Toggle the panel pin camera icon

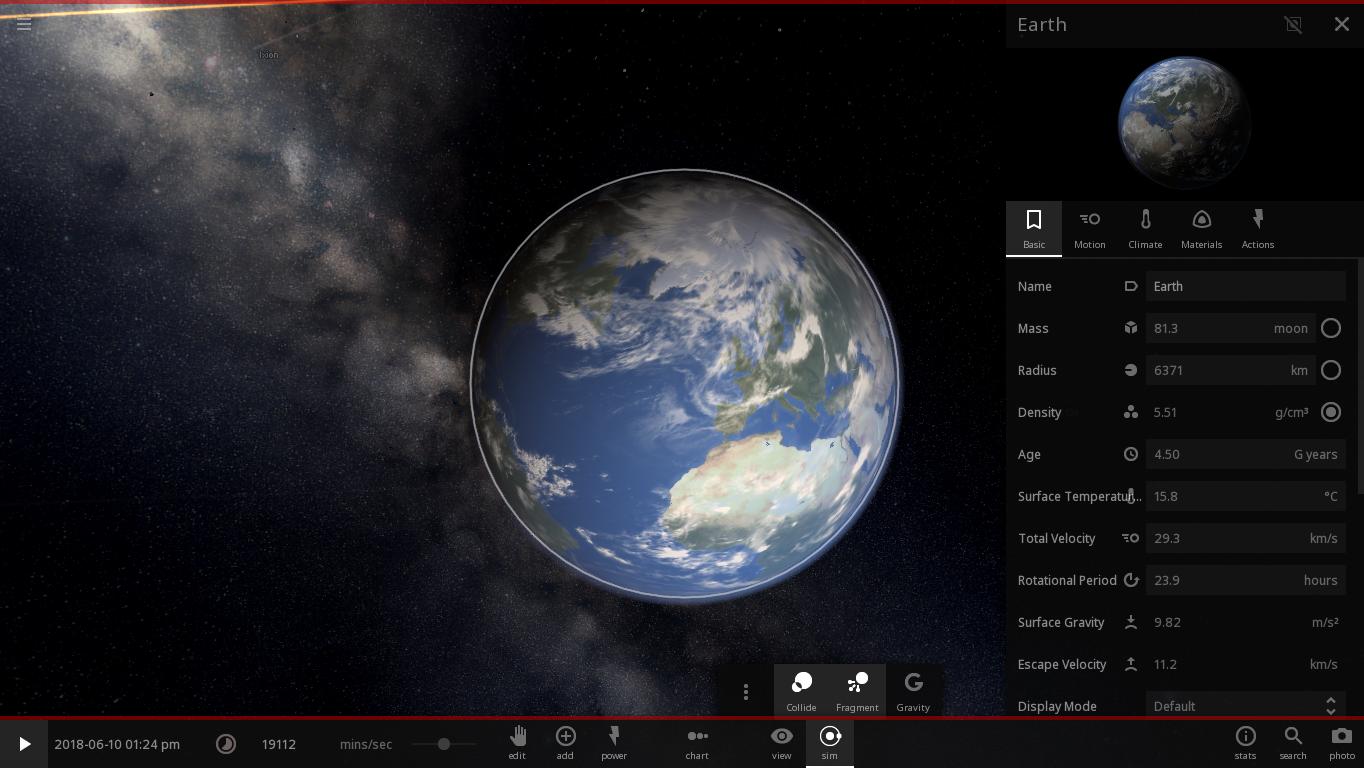point(1293,24)
